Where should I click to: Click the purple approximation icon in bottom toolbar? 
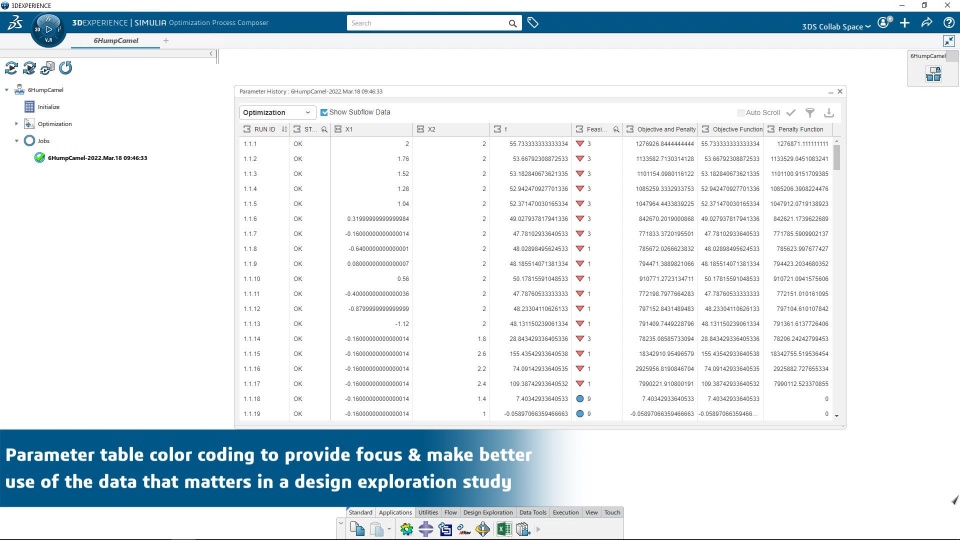(426, 528)
